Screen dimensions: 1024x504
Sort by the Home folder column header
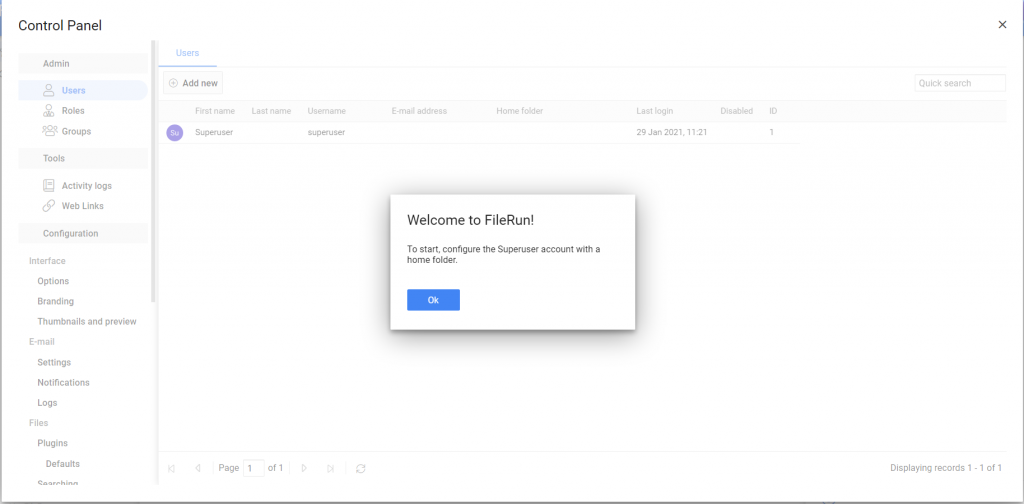click(520, 111)
